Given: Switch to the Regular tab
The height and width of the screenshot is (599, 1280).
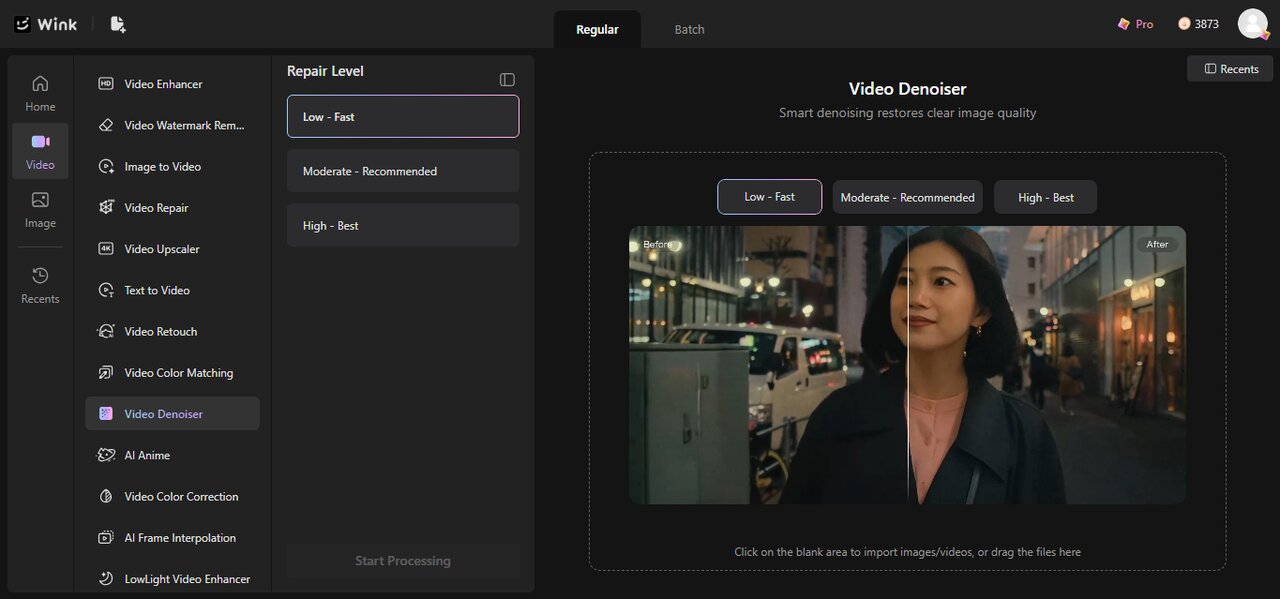Looking at the screenshot, I should [x=597, y=29].
